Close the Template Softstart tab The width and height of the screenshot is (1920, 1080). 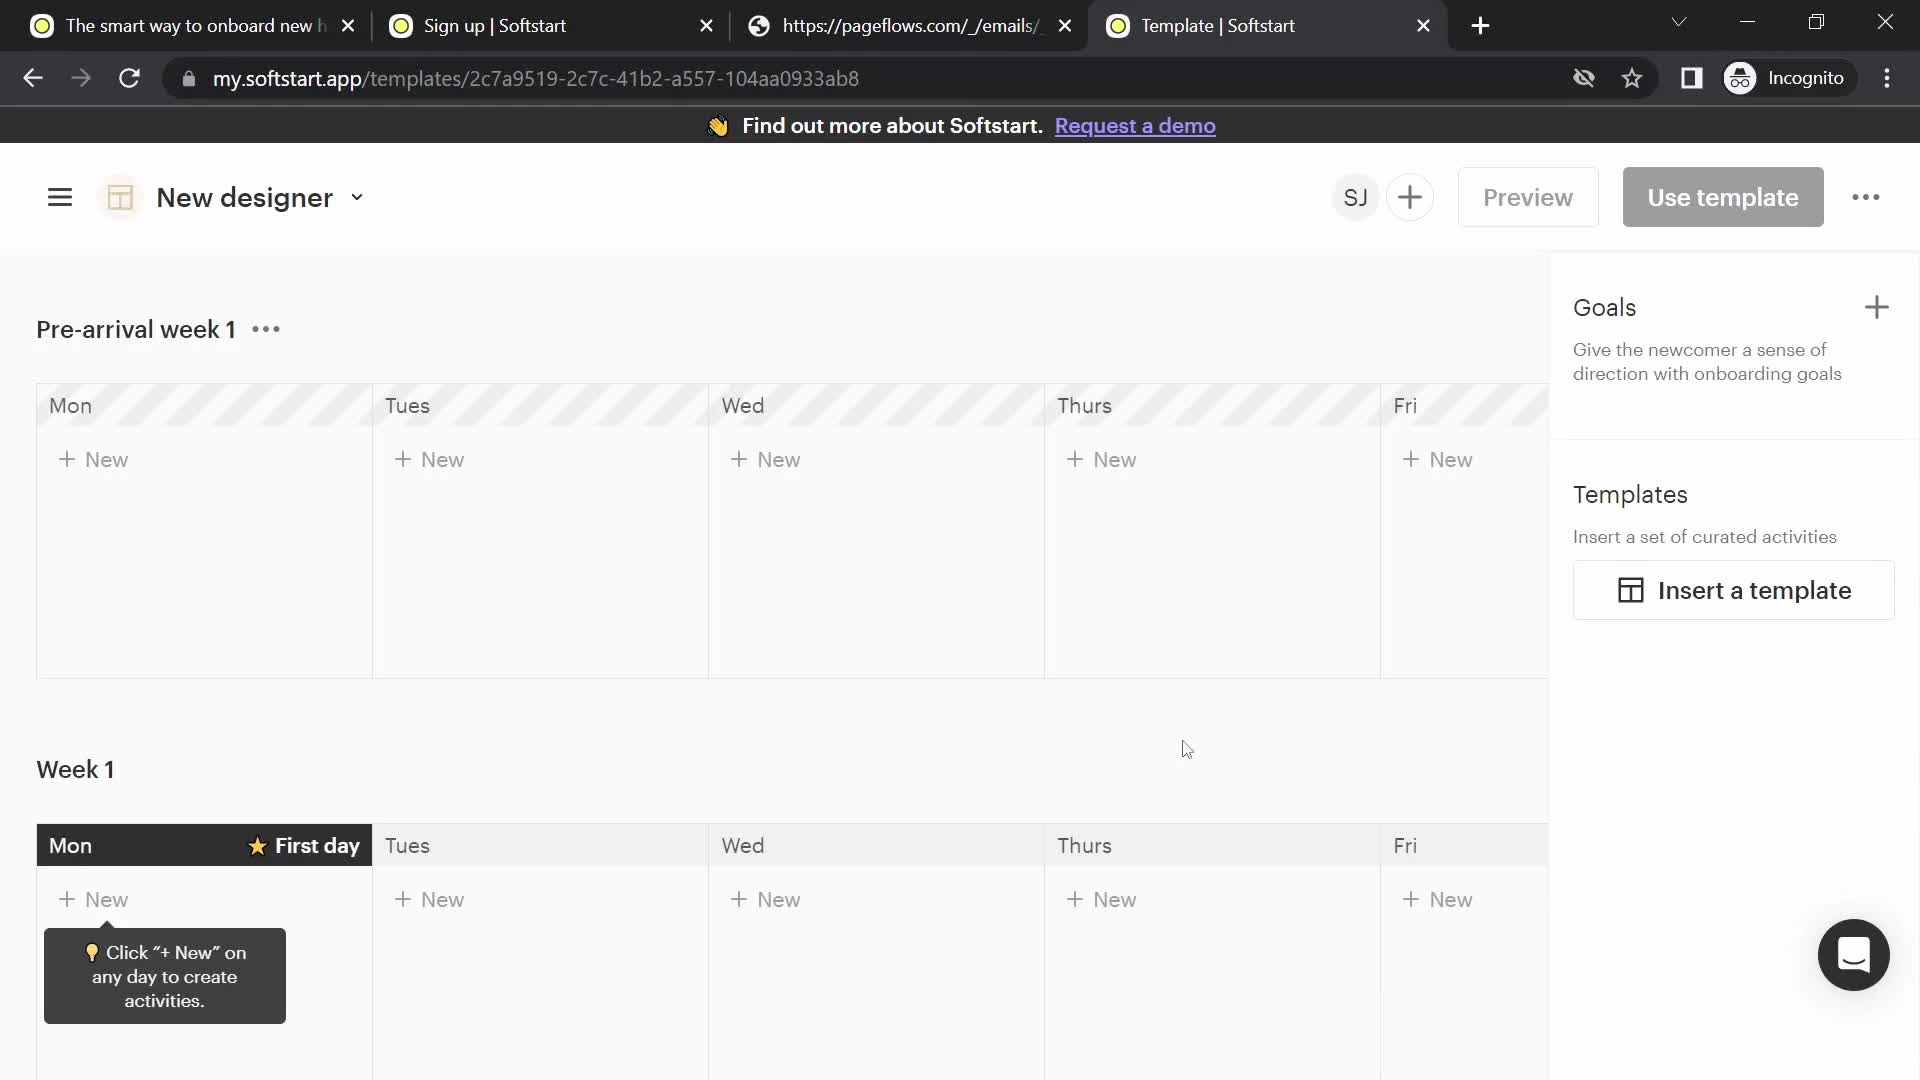[x=1423, y=26]
